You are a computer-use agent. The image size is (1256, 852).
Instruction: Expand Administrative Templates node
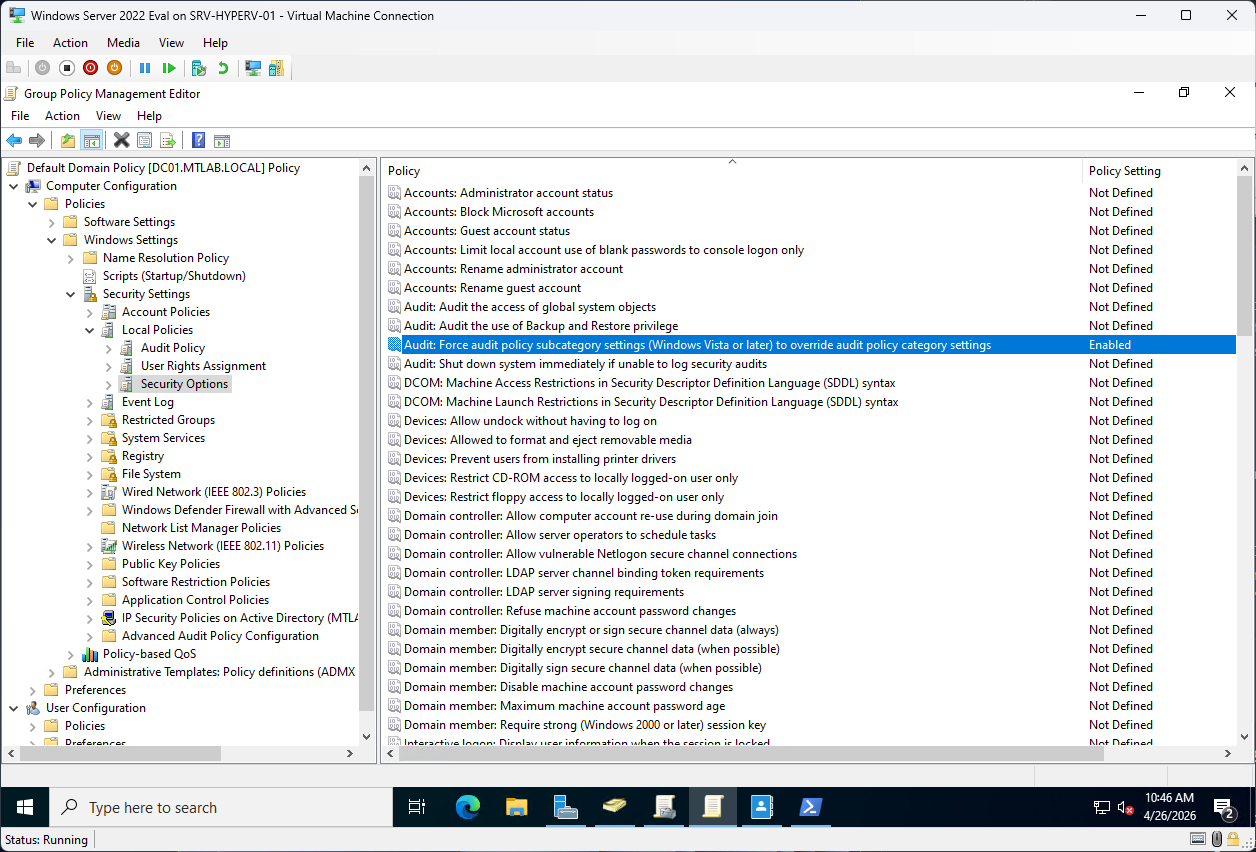click(x=52, y=672)
